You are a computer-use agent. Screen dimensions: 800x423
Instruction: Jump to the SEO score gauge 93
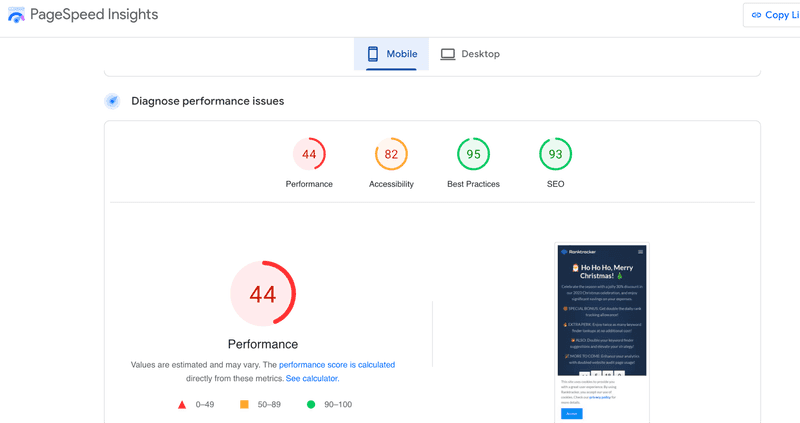[556, 154]
